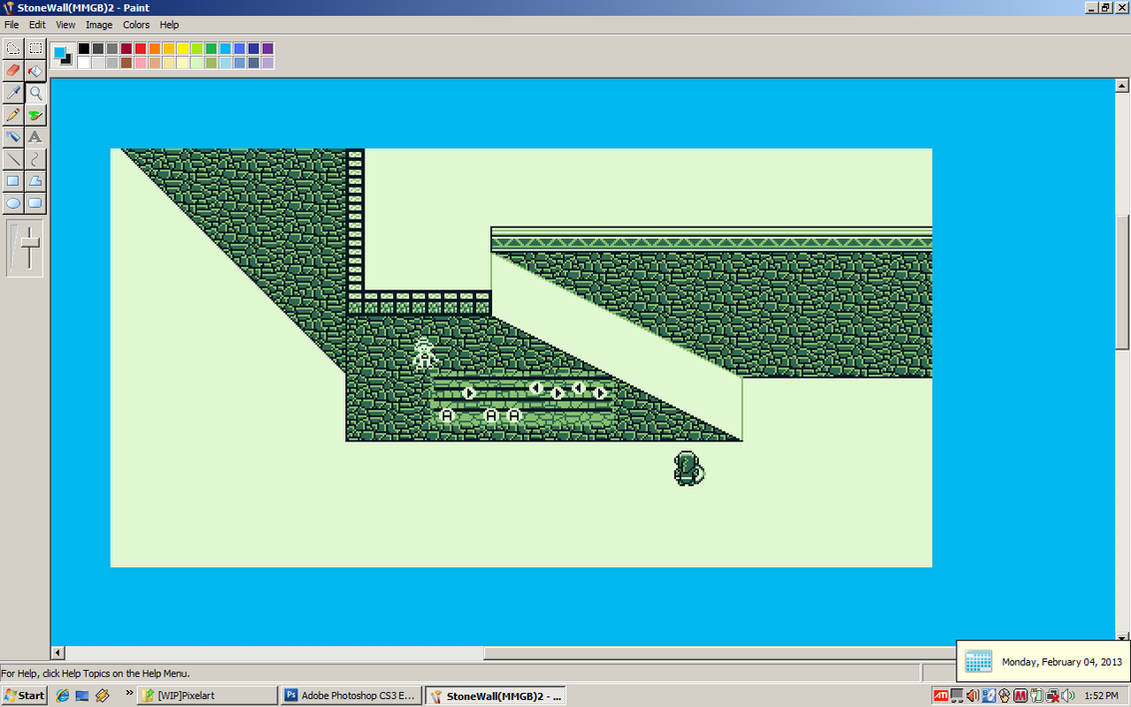Image resolution: width=1131 pixels, height=707 pixels.
Task: Click the speaker volume tray icon
Action: coord(1068,695)
